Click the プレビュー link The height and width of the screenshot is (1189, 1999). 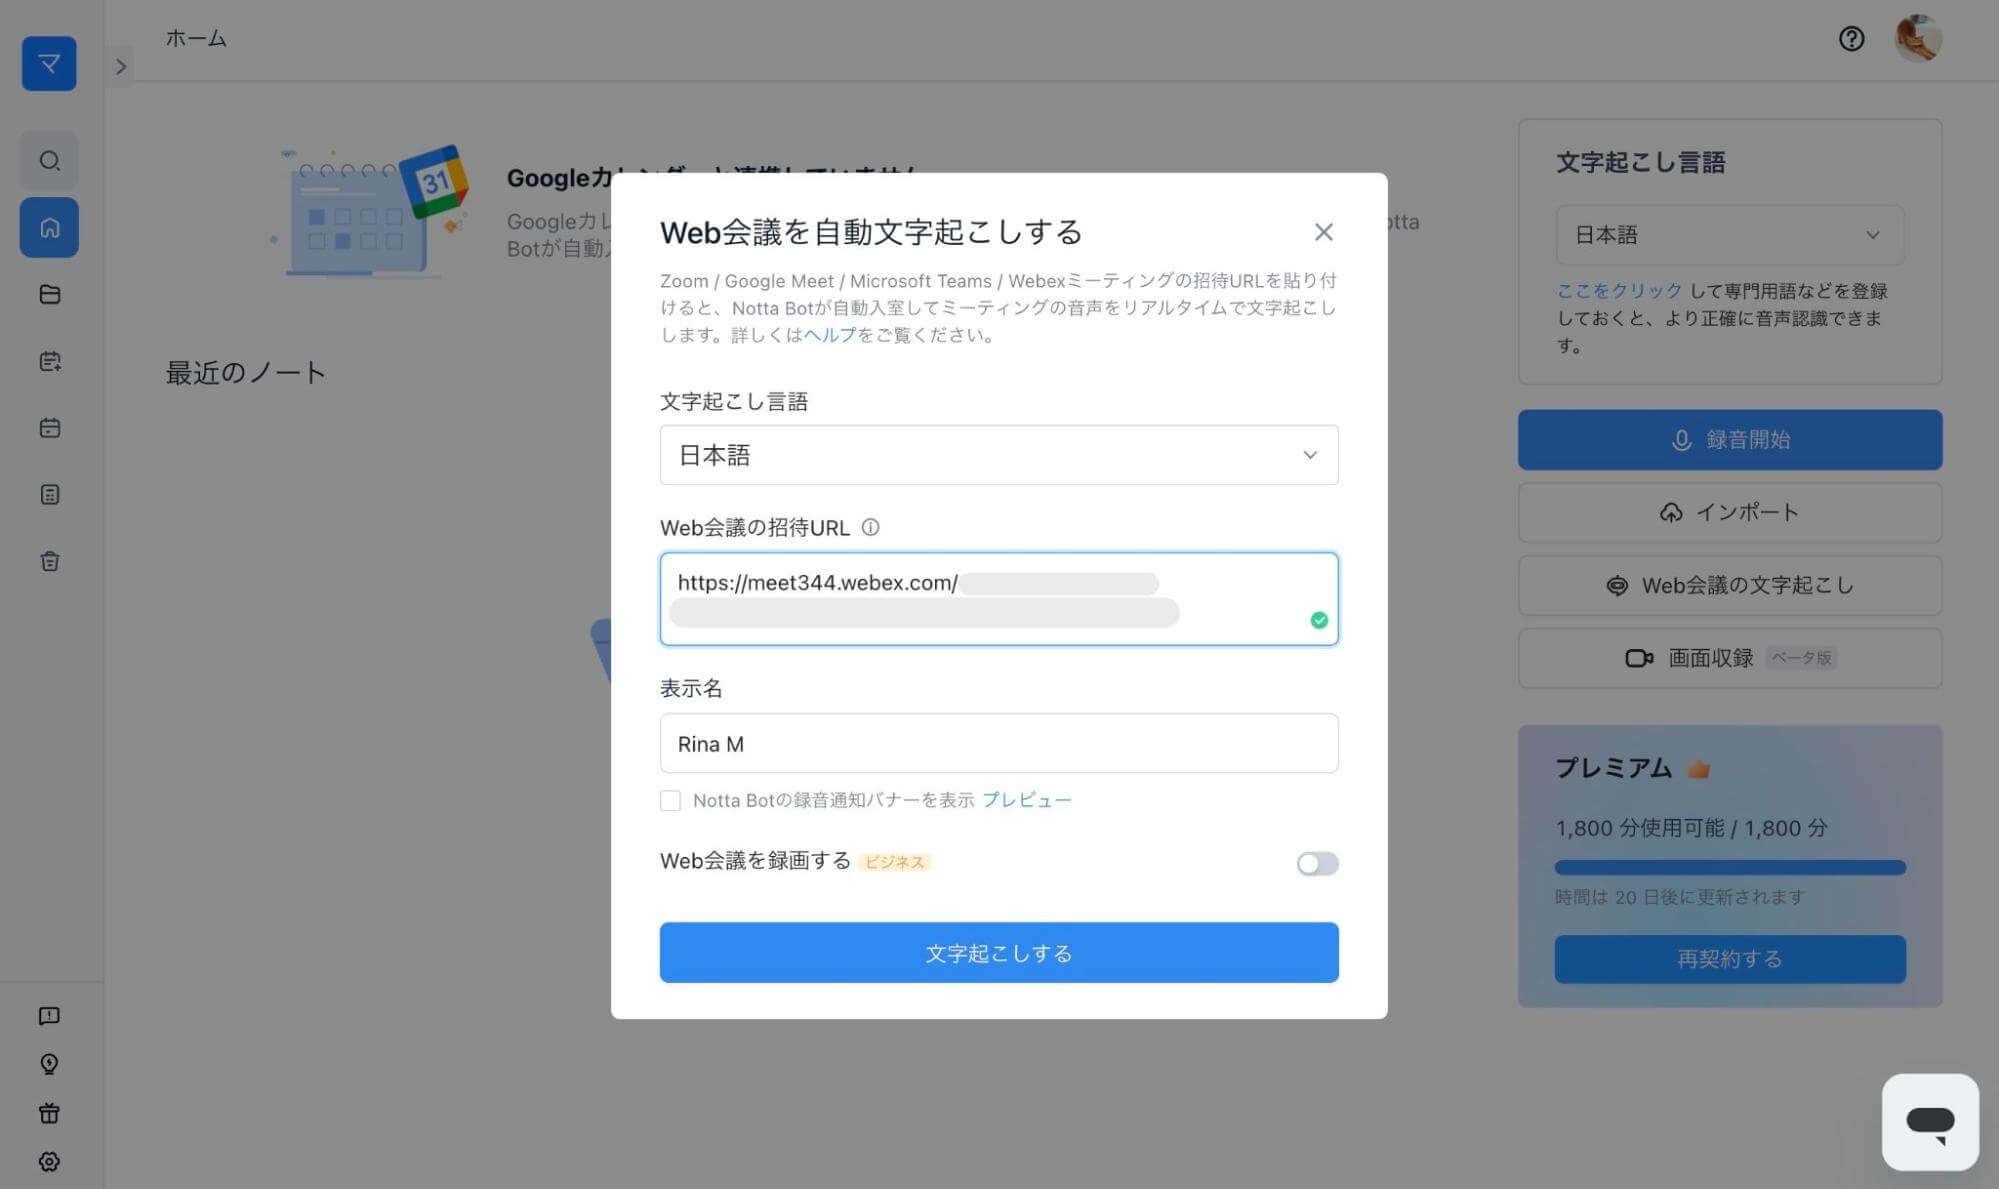click(1027, 798)
